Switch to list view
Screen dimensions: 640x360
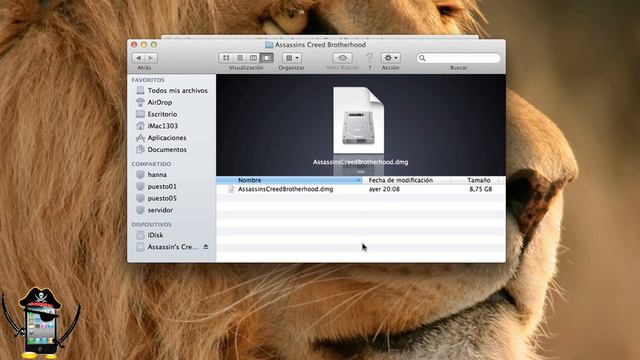(240, 58)
